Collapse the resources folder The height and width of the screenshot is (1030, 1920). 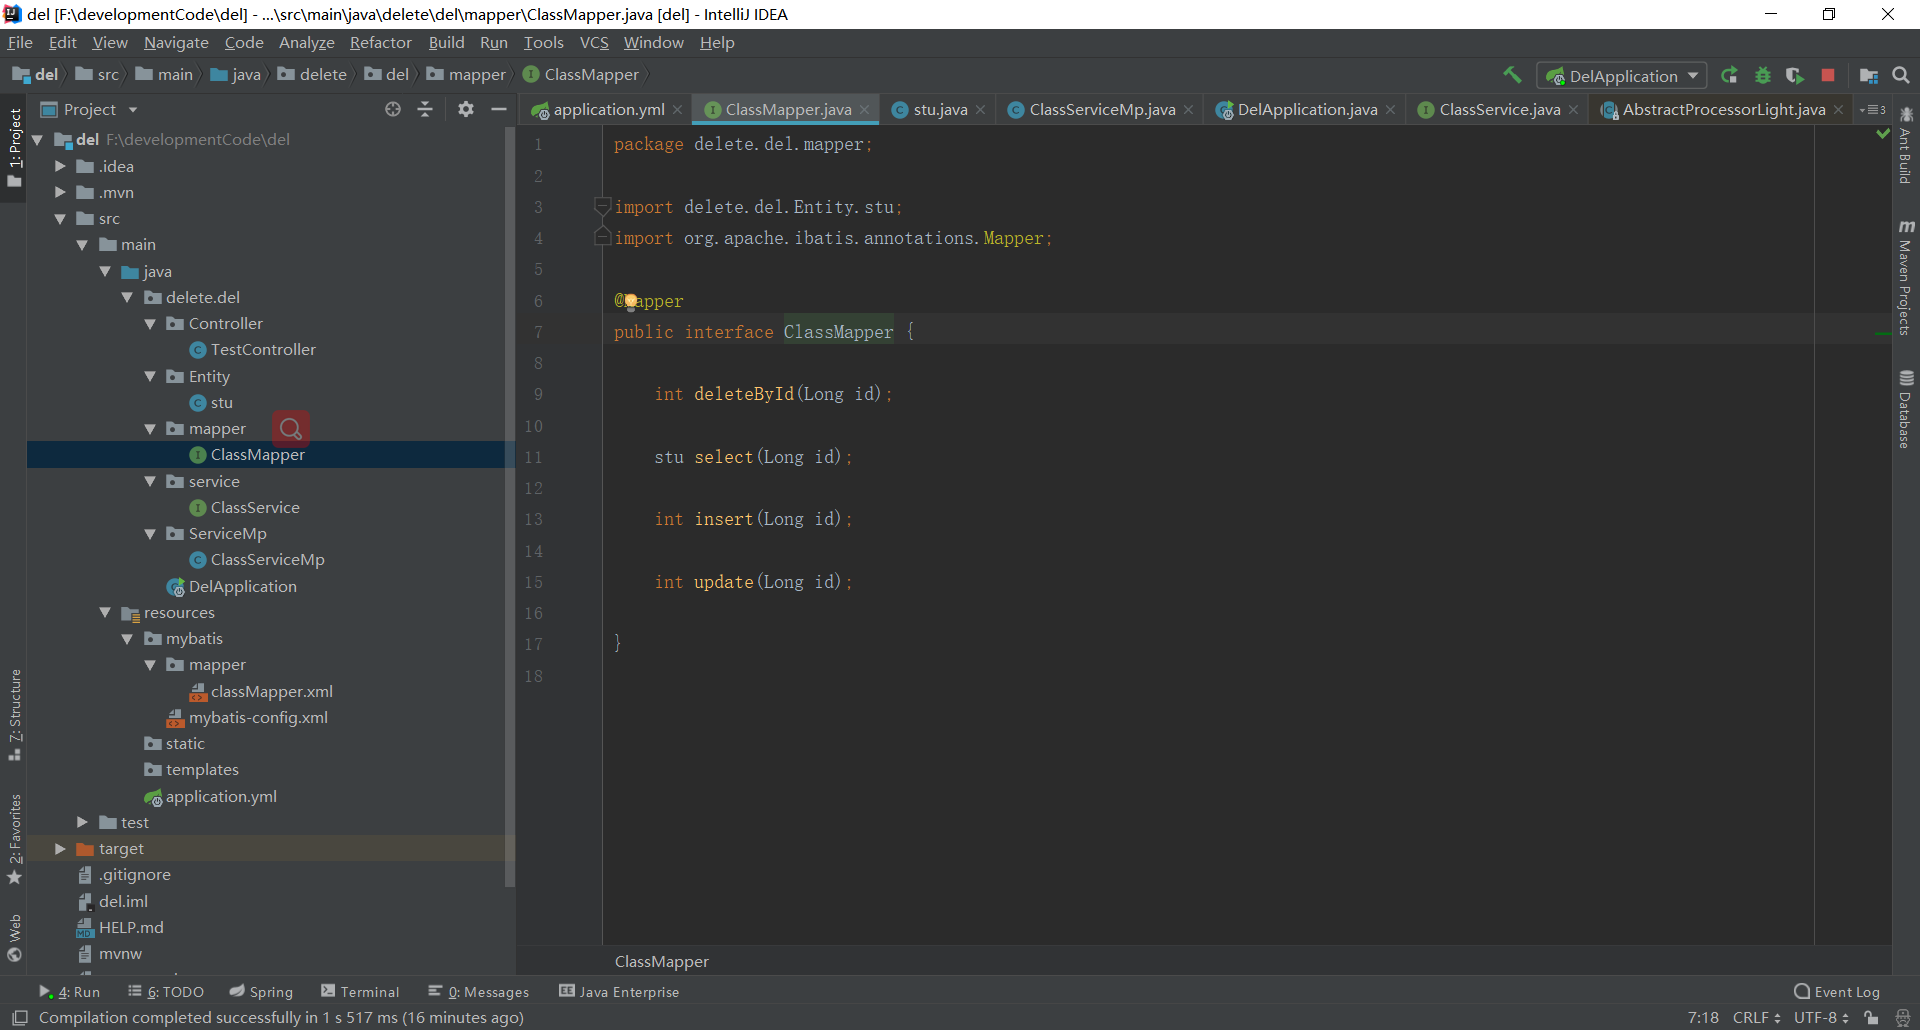click(105, 612)
